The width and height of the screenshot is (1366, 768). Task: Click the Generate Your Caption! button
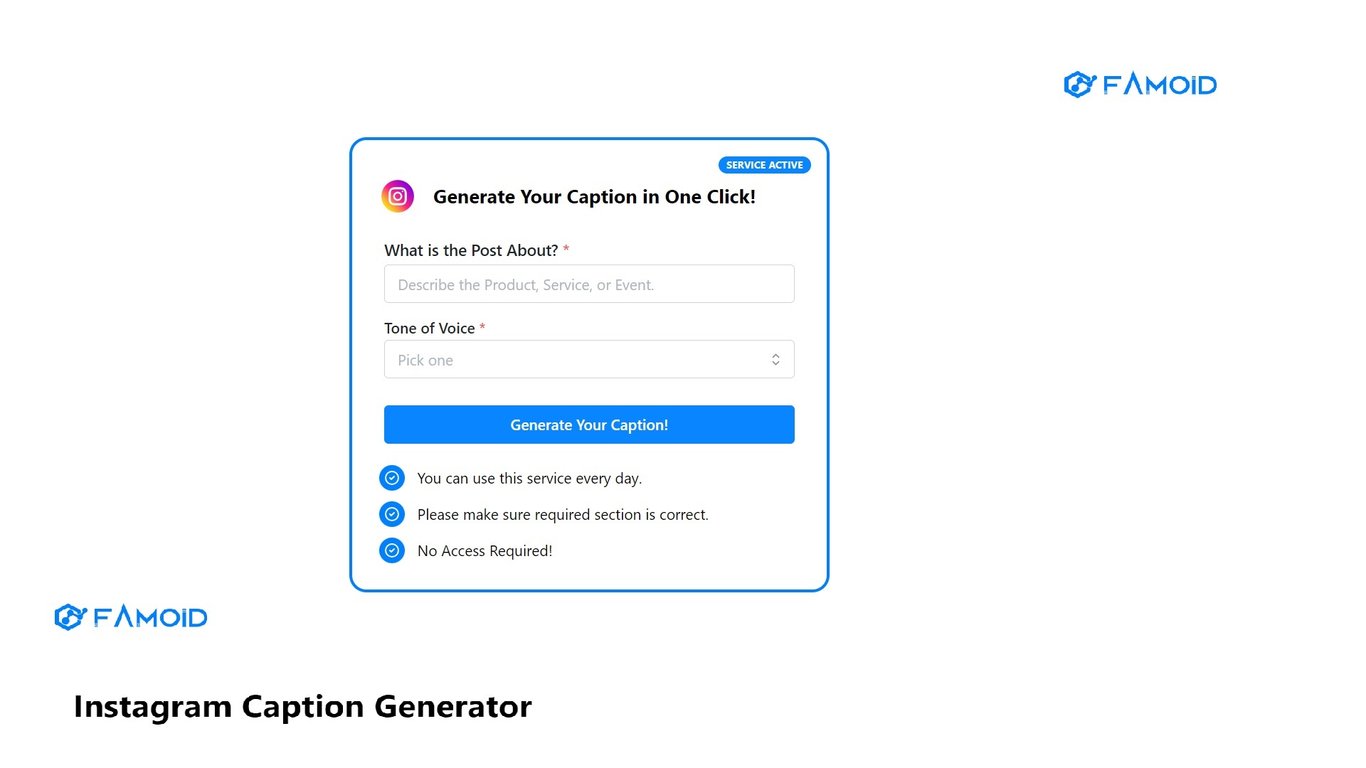[x=589, y=425]
